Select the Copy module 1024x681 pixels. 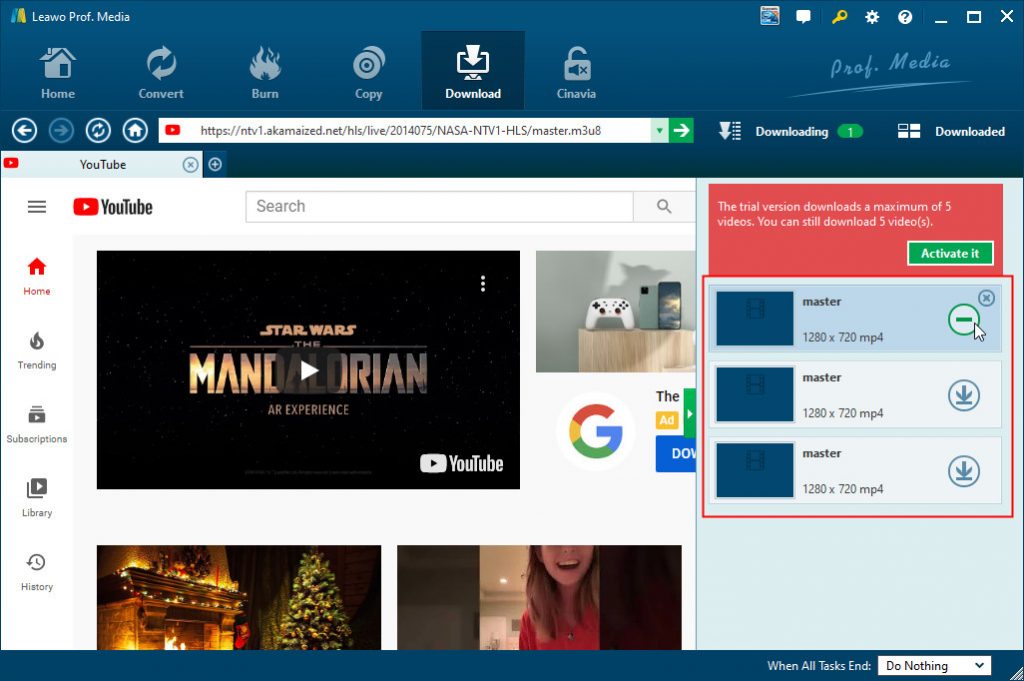click(367, 70)
